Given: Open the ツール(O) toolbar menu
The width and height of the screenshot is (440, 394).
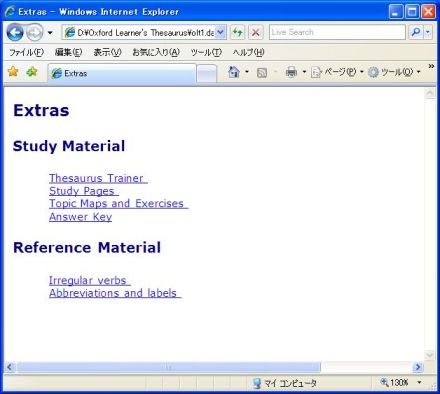Looking at the screenshot, I should (394, 72).
